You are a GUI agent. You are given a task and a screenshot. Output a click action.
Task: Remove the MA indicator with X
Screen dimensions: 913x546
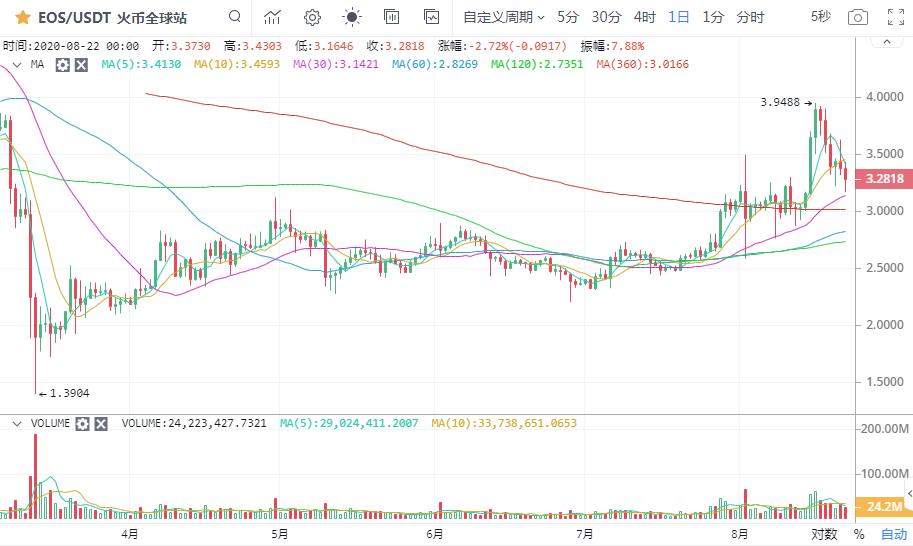click(x=81, y=64)
